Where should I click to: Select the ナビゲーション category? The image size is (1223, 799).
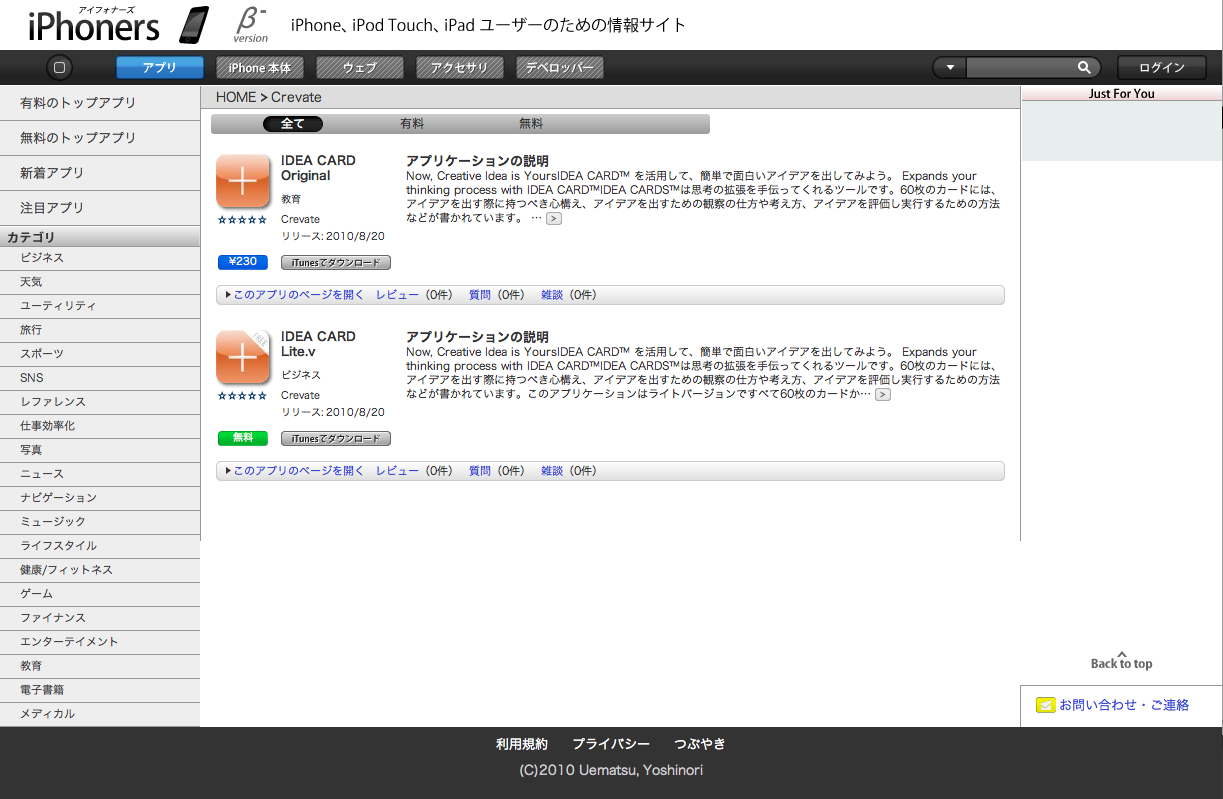point(100,498)
